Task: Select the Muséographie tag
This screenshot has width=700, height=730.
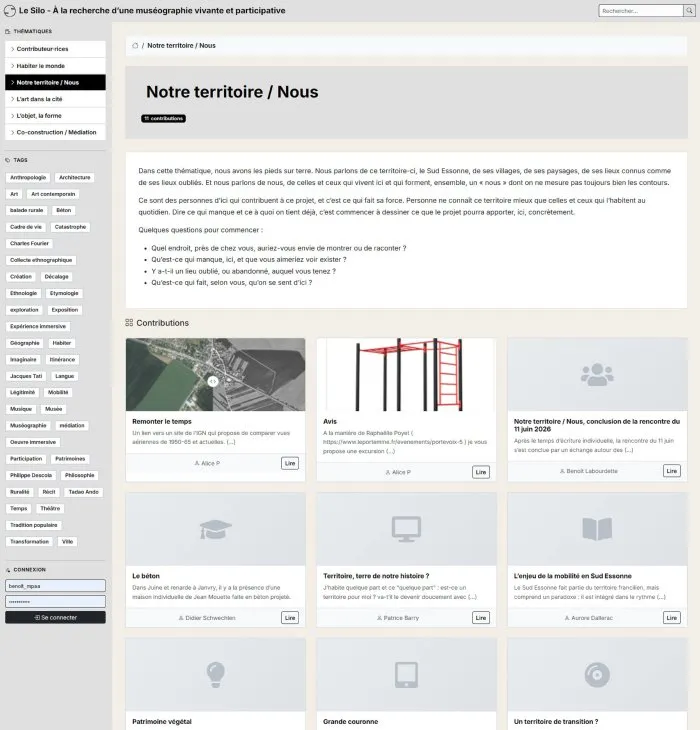Action: [28, 426]
